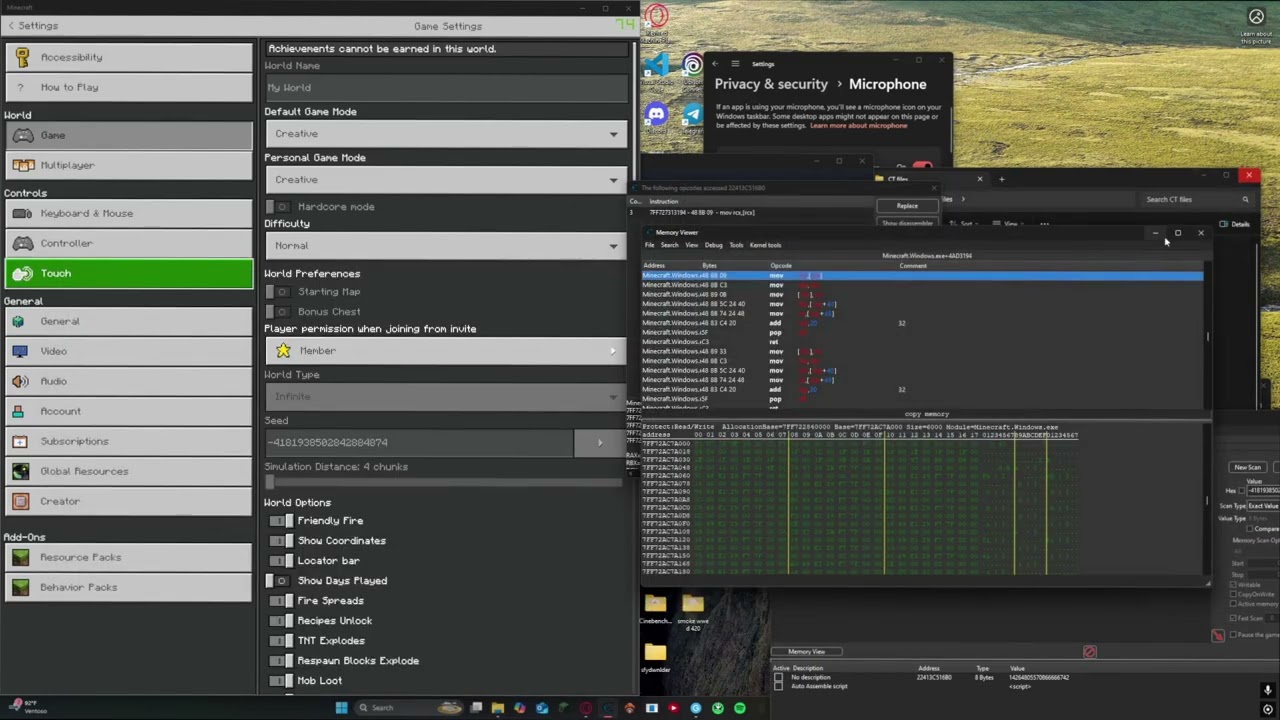Viewport: 1280px width, 720px height.
Task: Click the Memory View button in Cheat Engine
Action: 807,652
